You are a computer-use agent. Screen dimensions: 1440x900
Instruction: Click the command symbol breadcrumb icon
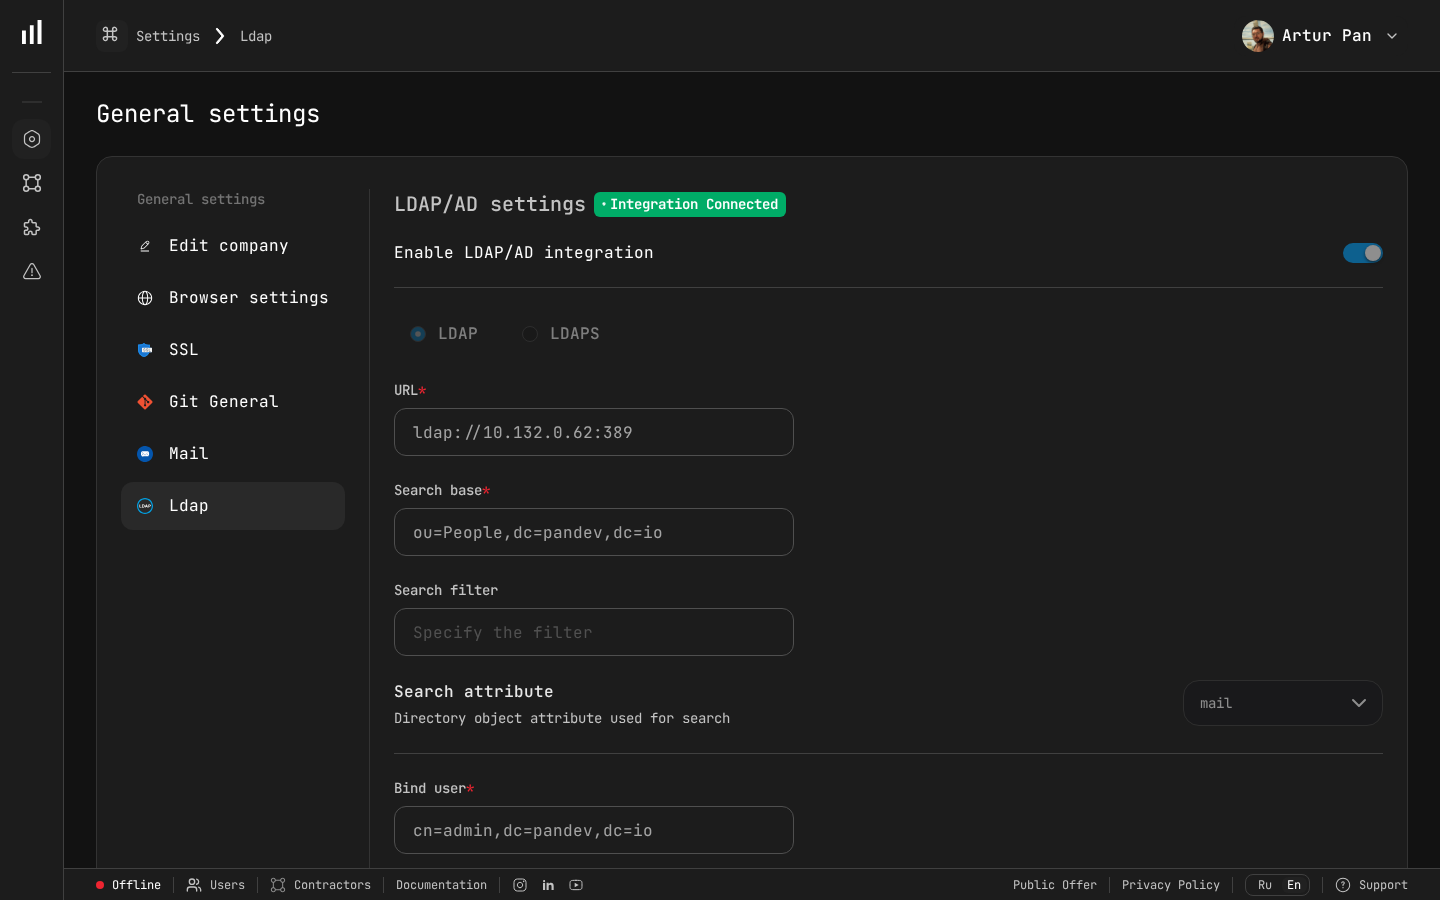110,35
